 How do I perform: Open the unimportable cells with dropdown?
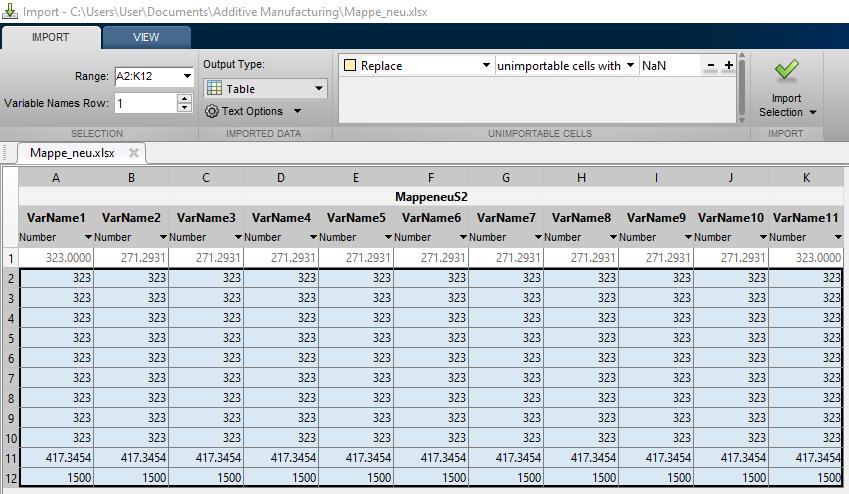[x=630, y=66]
